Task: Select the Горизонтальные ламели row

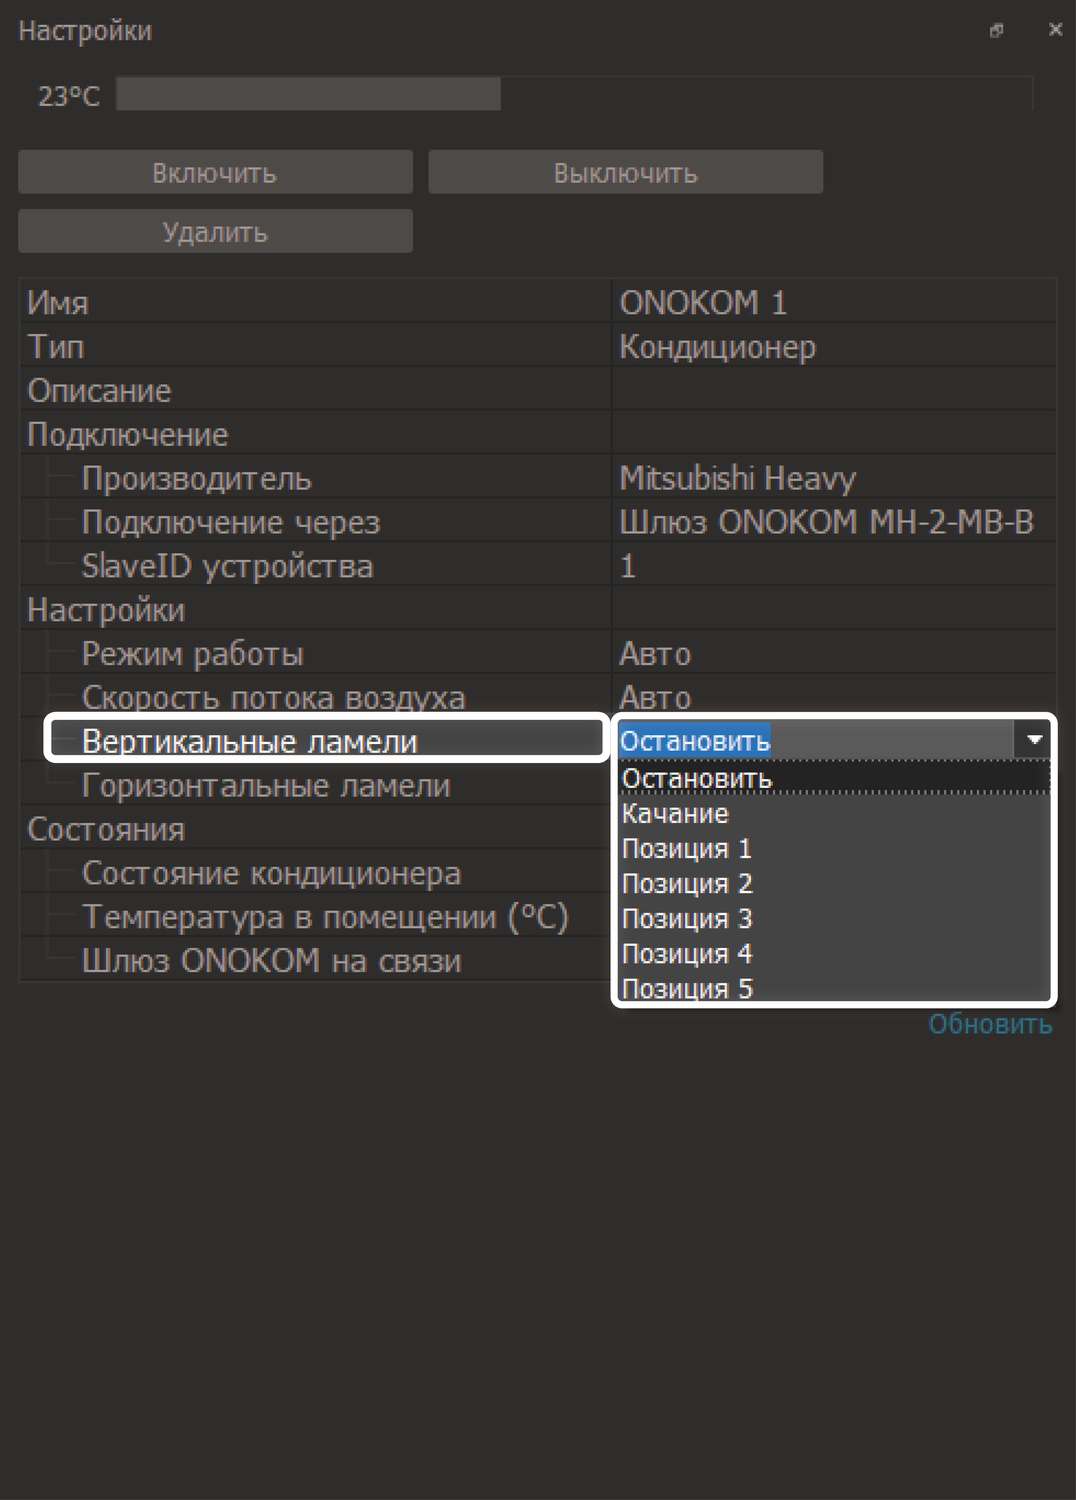Action: [x=266, y=786]
